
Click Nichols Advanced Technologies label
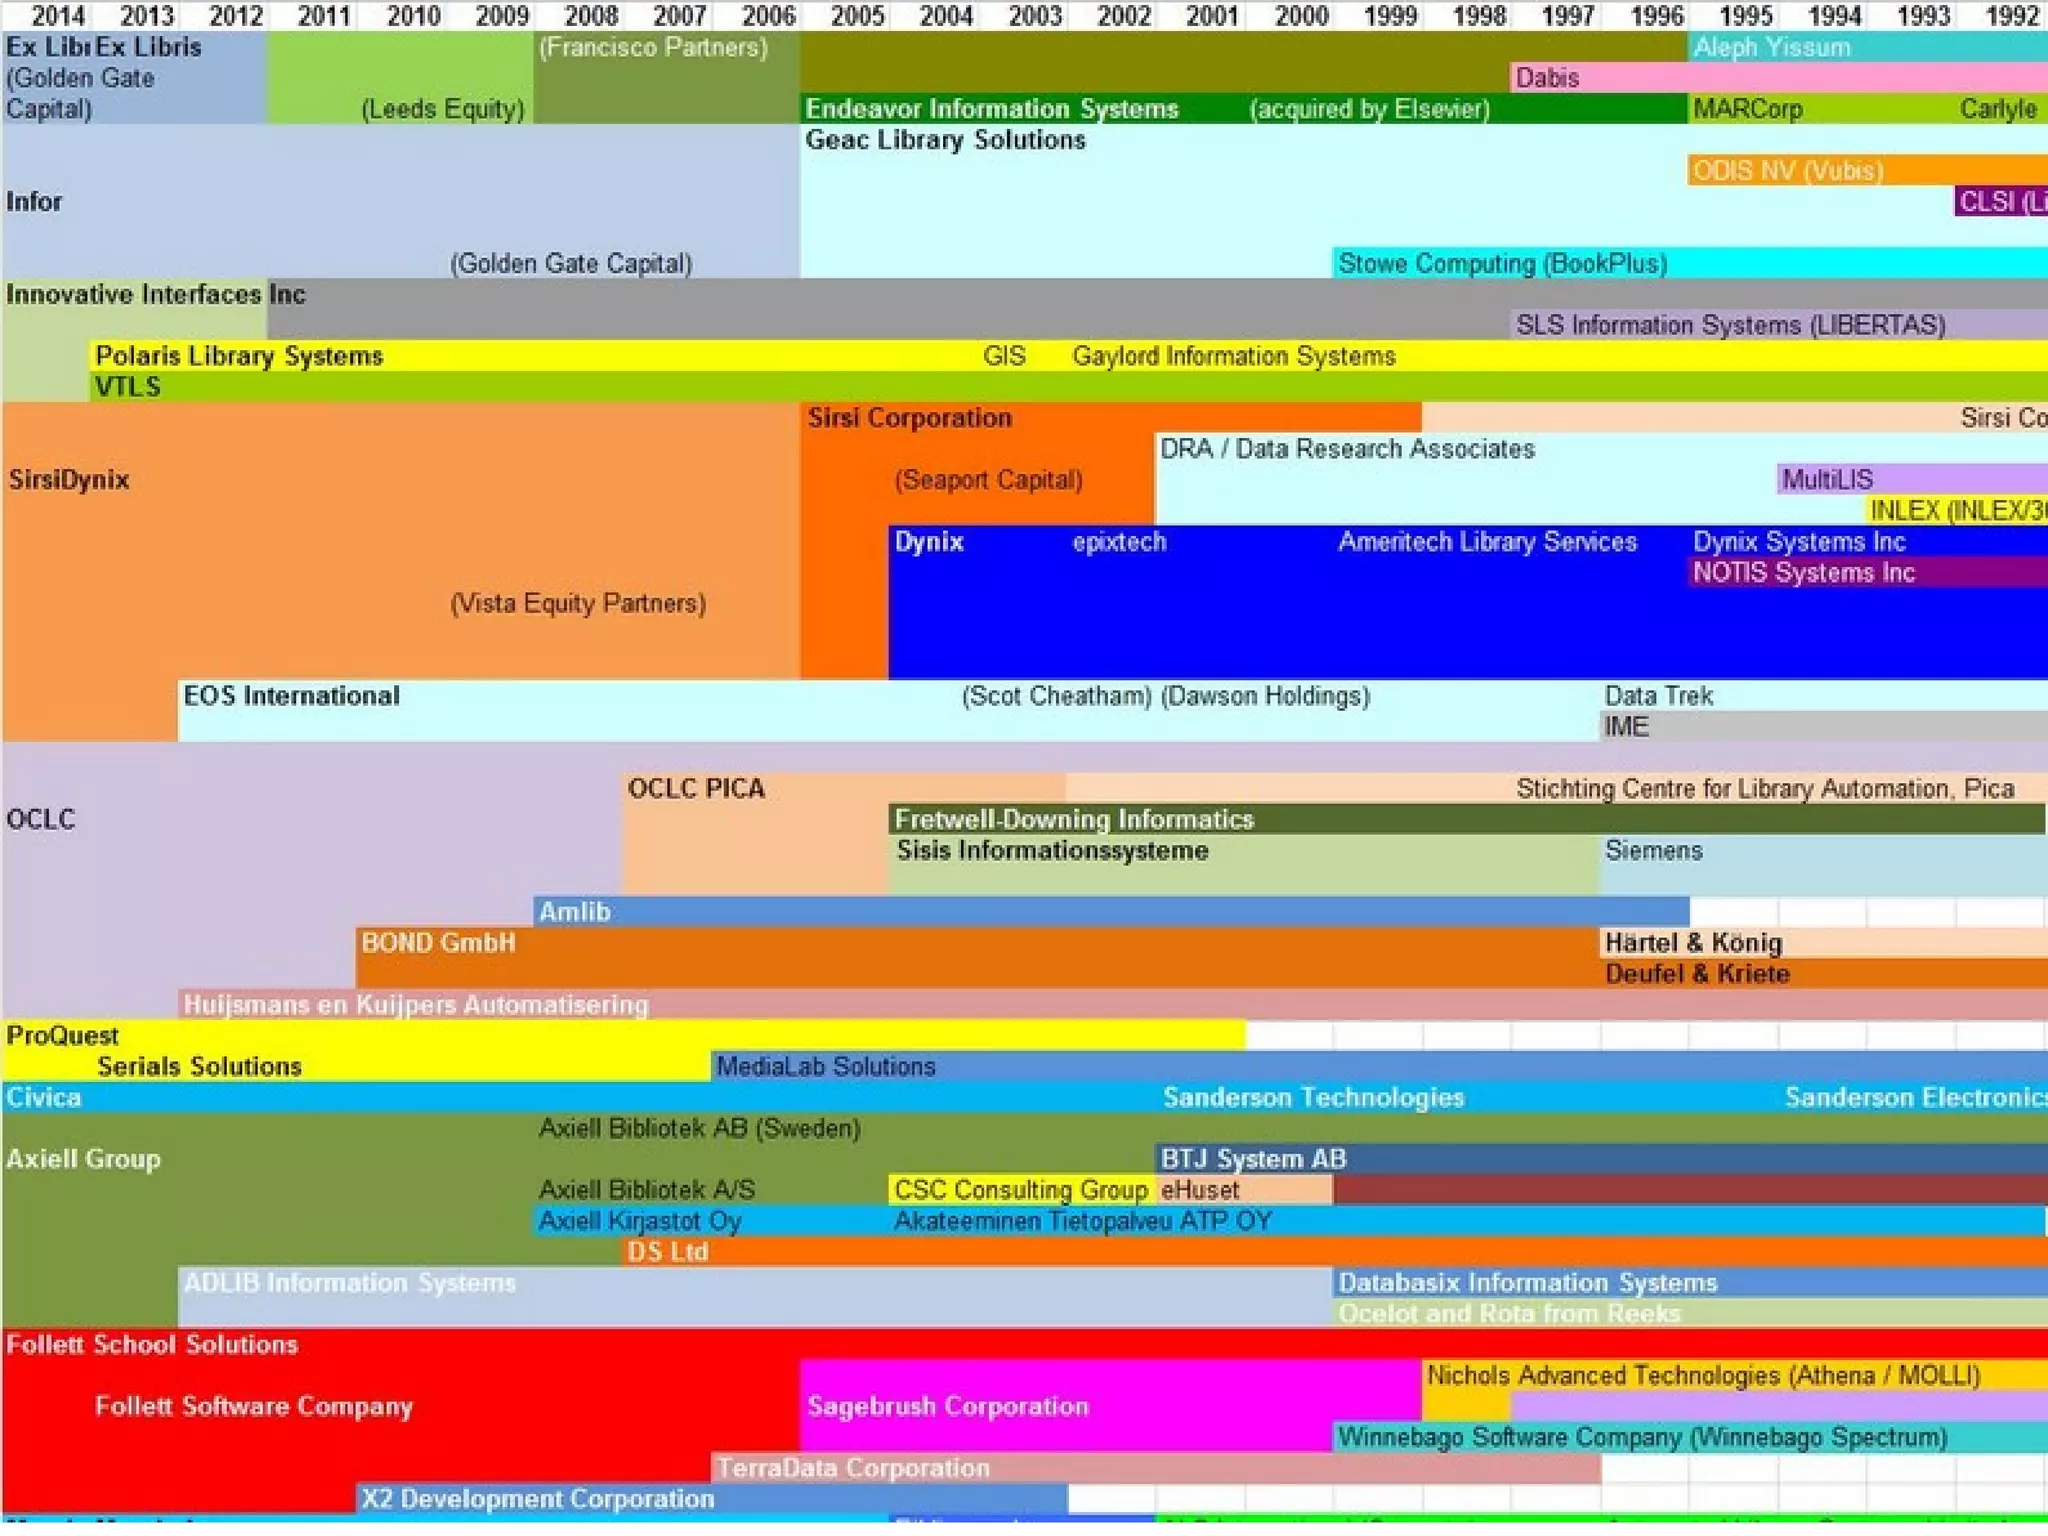pos(1703,1376)
